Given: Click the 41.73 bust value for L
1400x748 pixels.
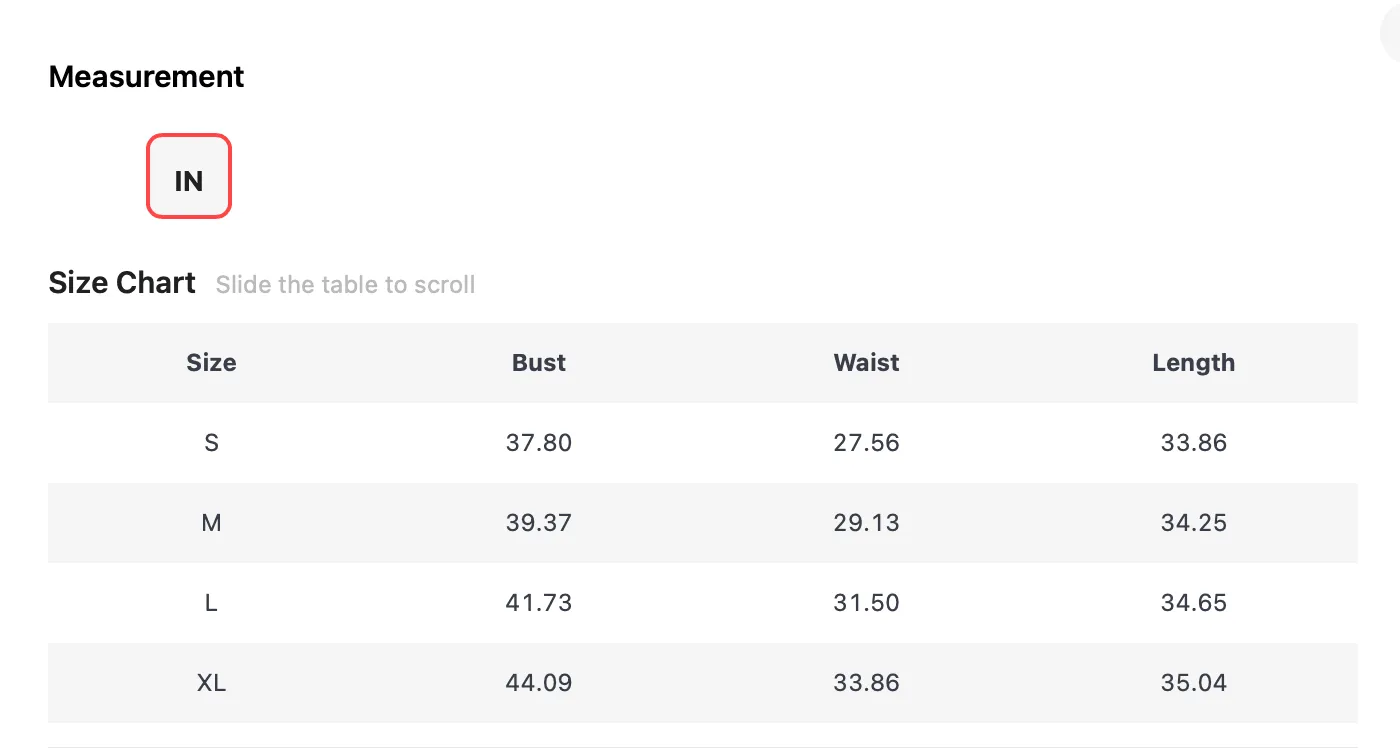Looking at the screenshot, I should [x=539, y=602].
